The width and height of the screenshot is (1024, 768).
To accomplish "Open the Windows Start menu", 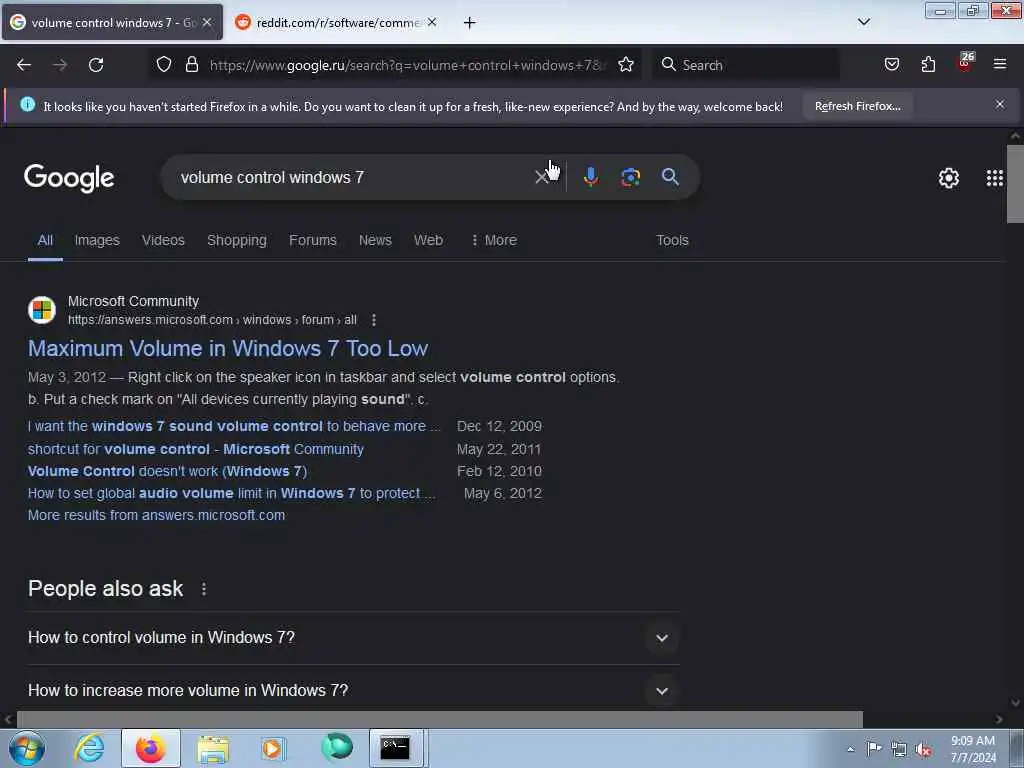I will point(27,748).
